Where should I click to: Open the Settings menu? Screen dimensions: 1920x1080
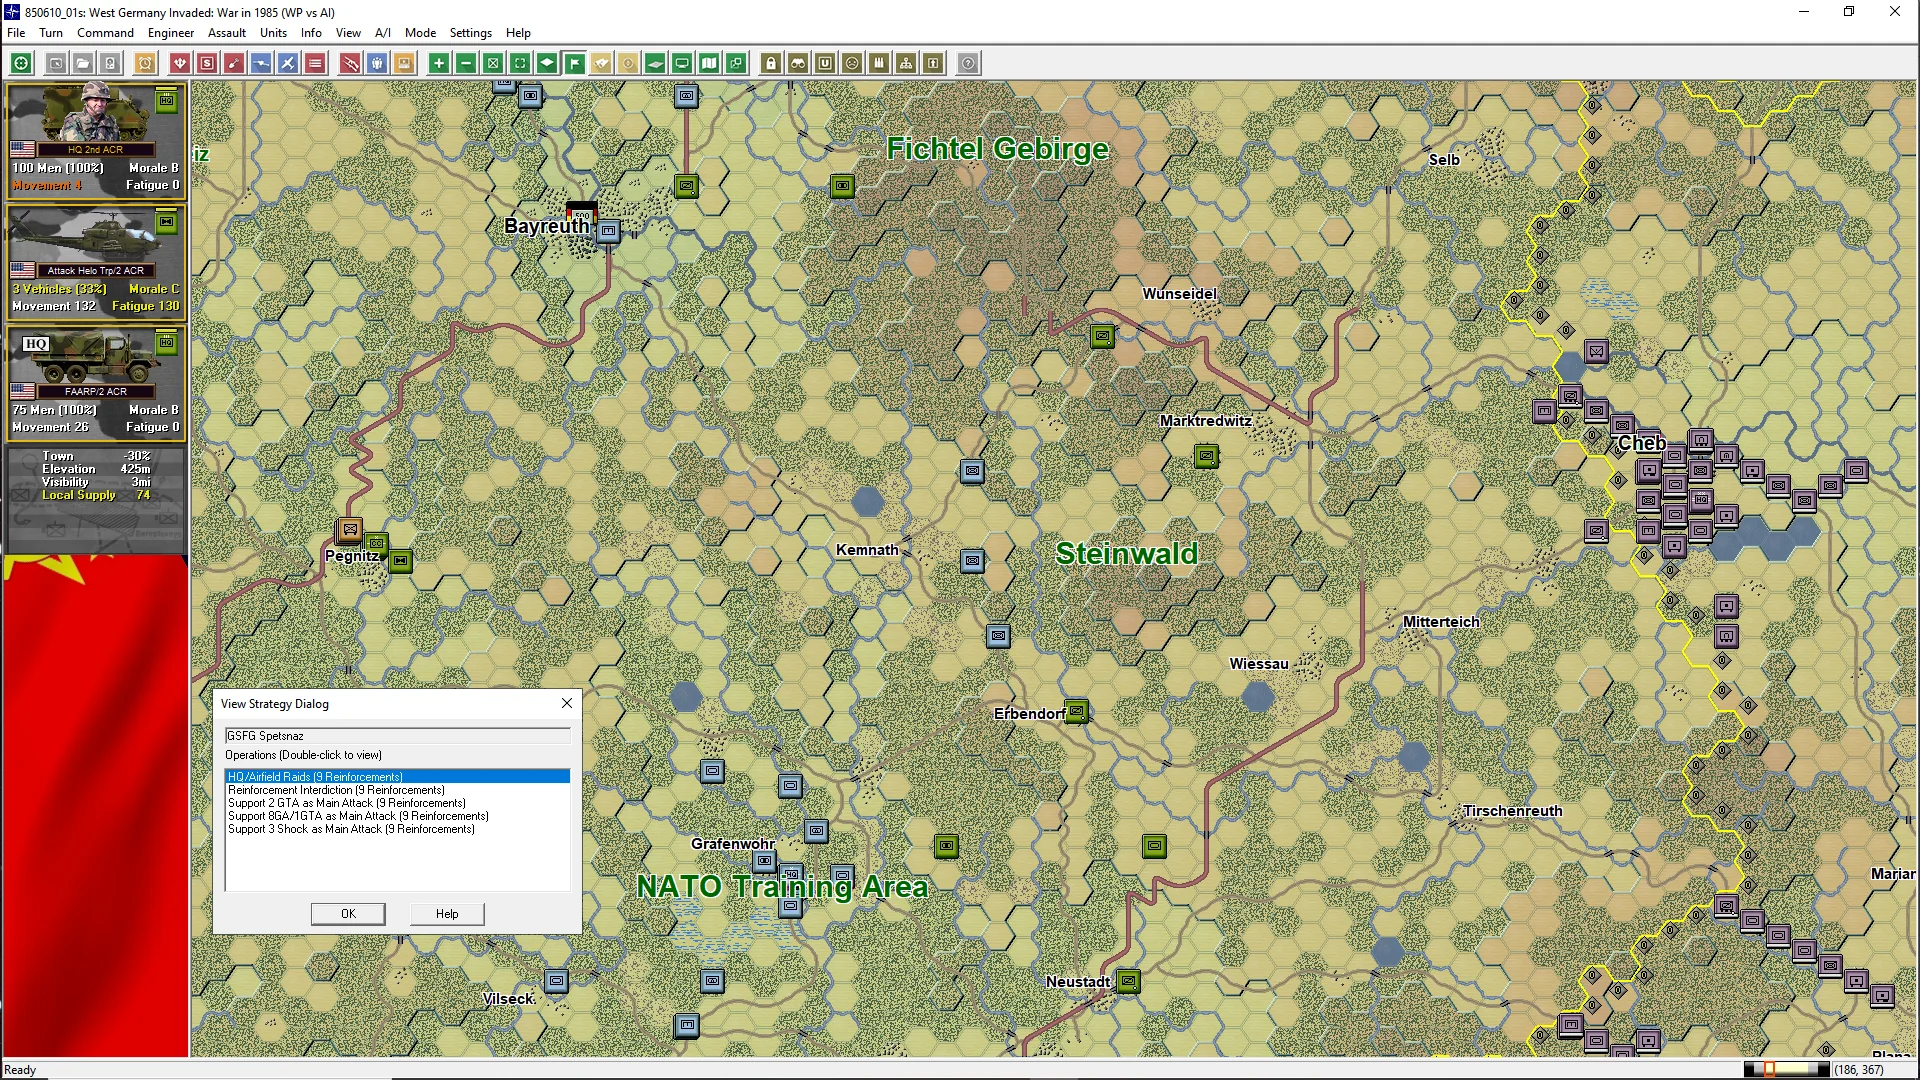(470, 32)
